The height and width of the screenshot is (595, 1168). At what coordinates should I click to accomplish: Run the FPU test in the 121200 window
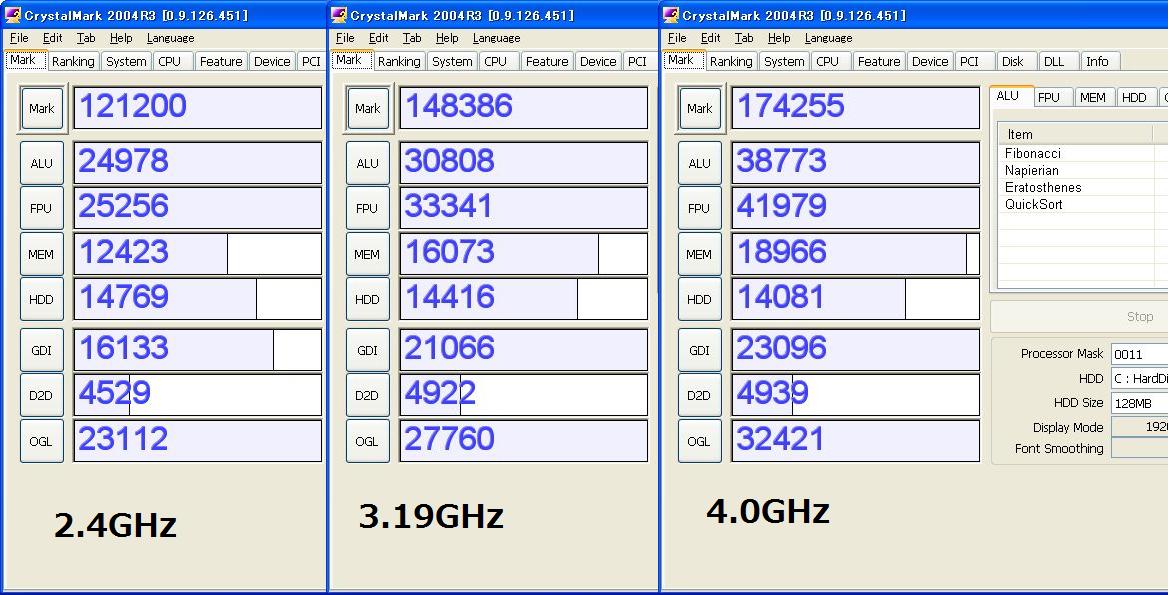[x=42, y=209]
